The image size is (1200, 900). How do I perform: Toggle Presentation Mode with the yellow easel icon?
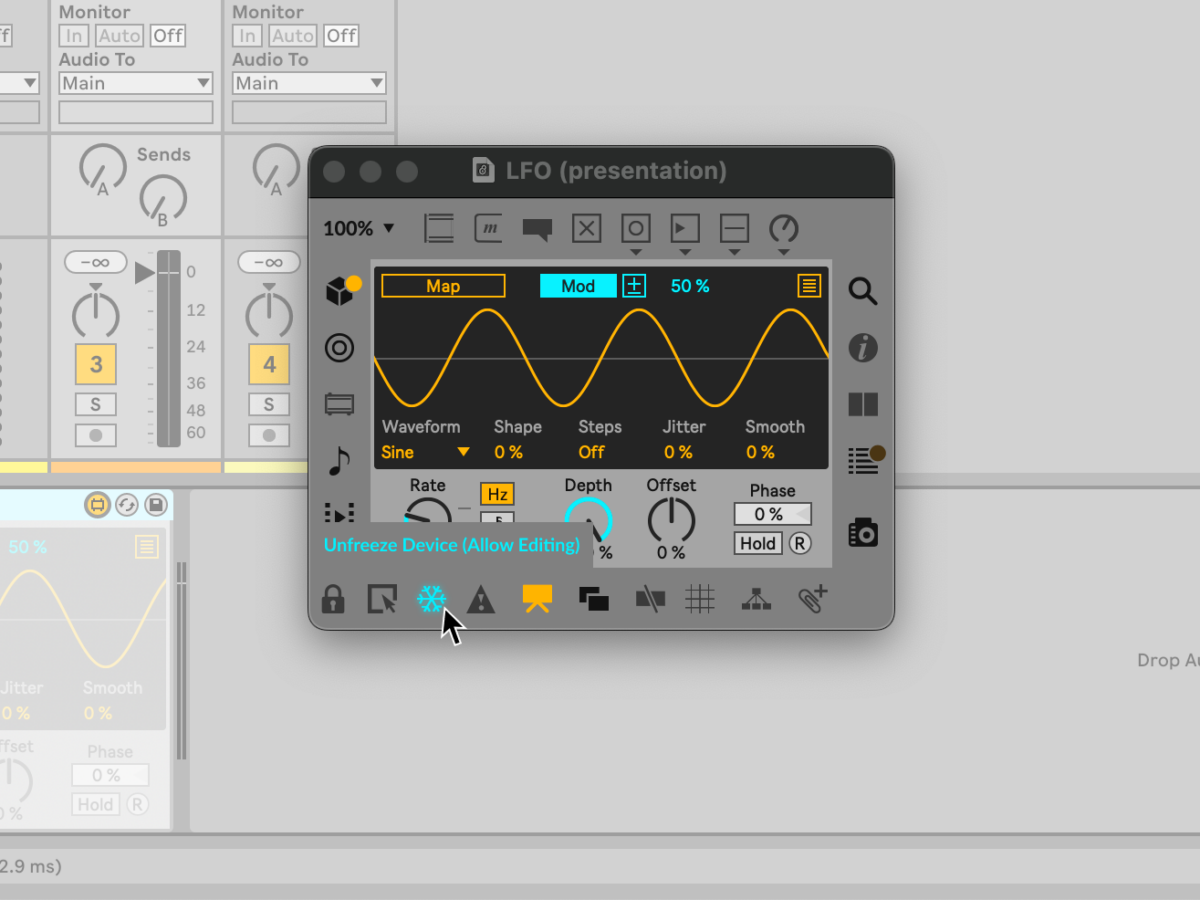537,598
